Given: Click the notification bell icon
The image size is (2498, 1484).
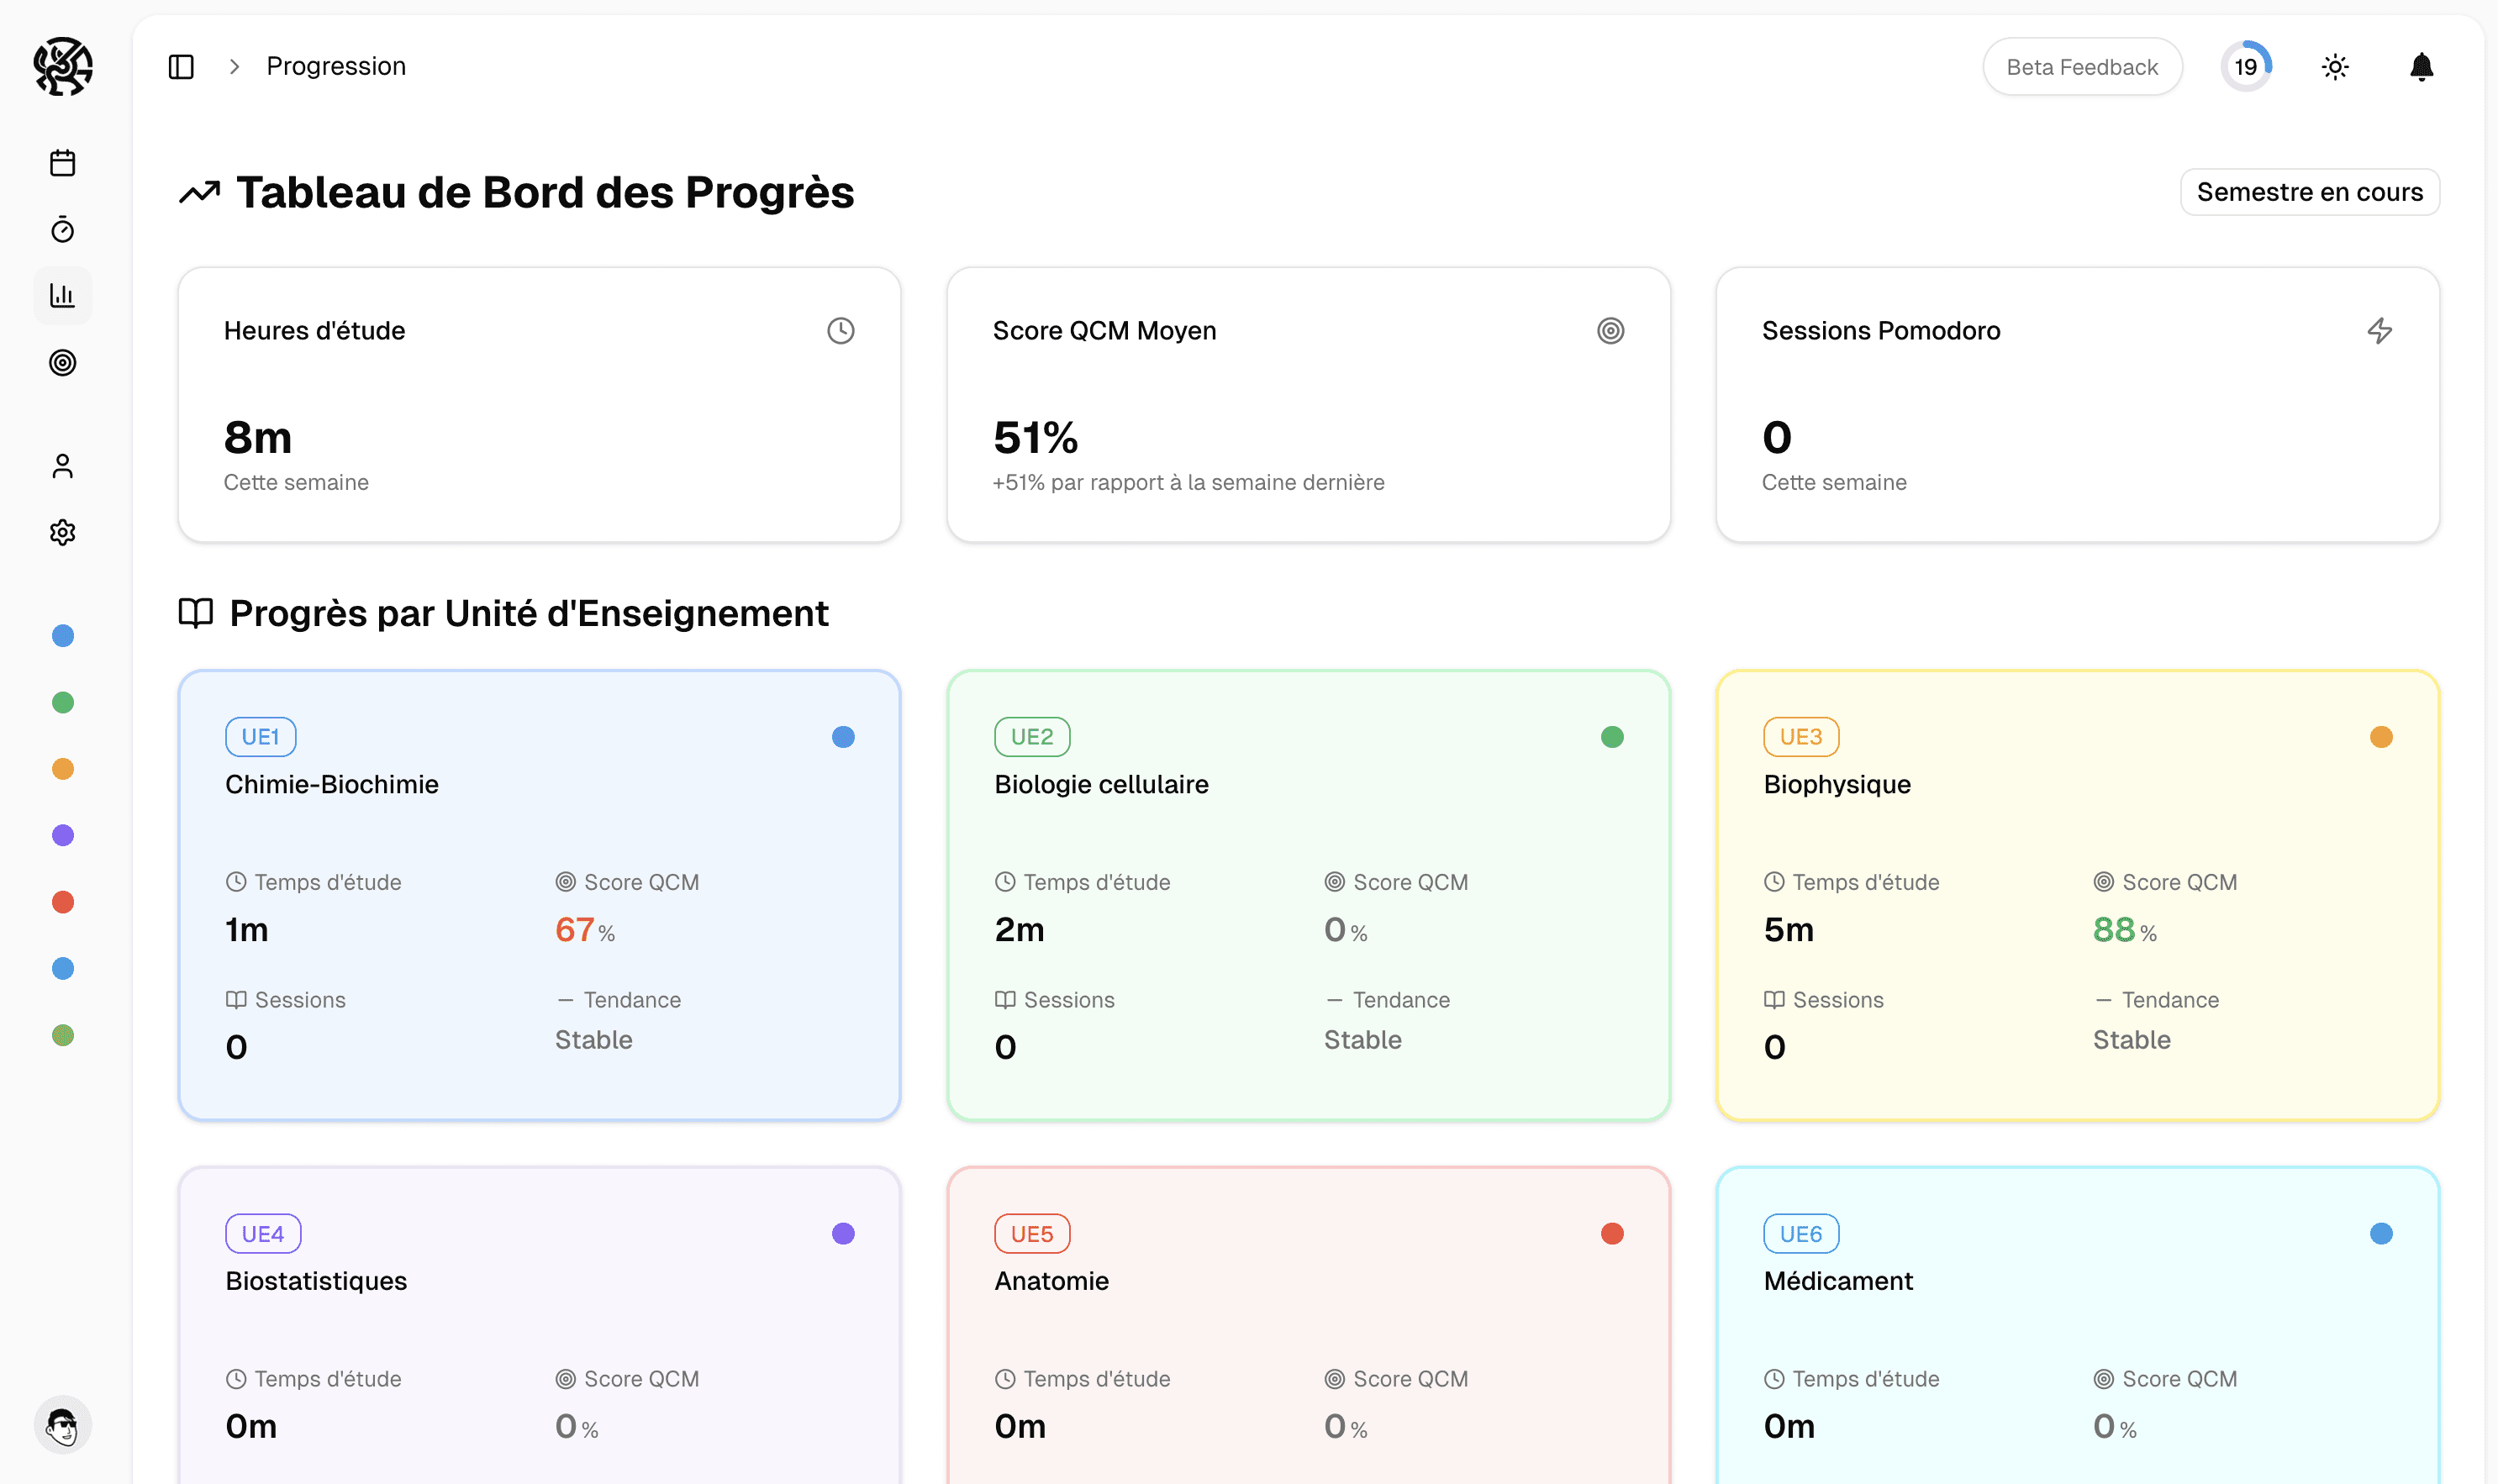Looking at the screenshot, I should pos(2421,67).
